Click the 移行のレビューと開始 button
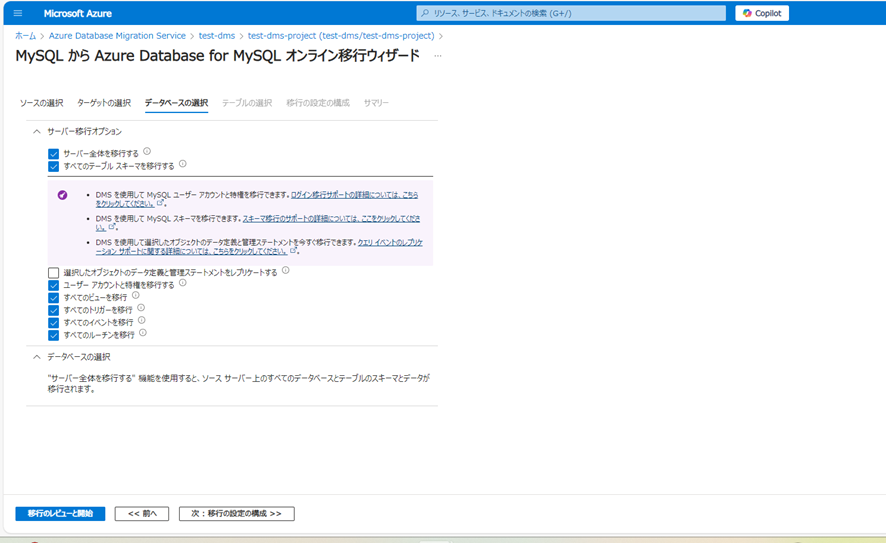 60,514
